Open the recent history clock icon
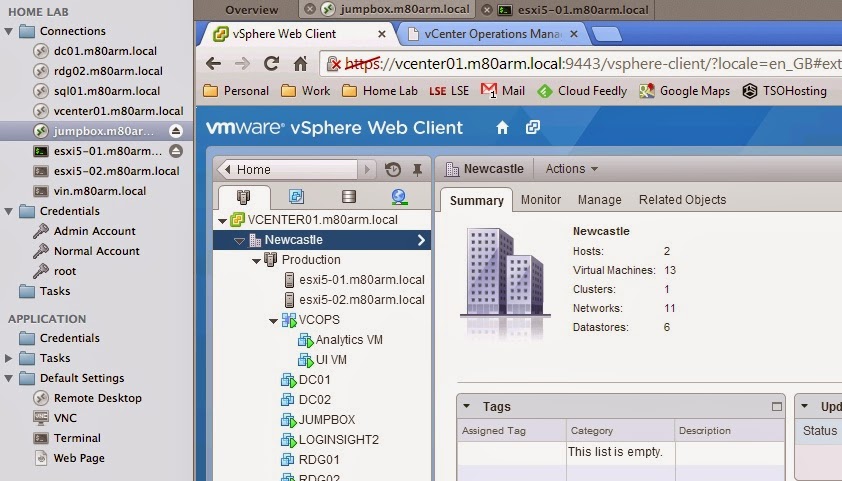 (x=393, y=170)
